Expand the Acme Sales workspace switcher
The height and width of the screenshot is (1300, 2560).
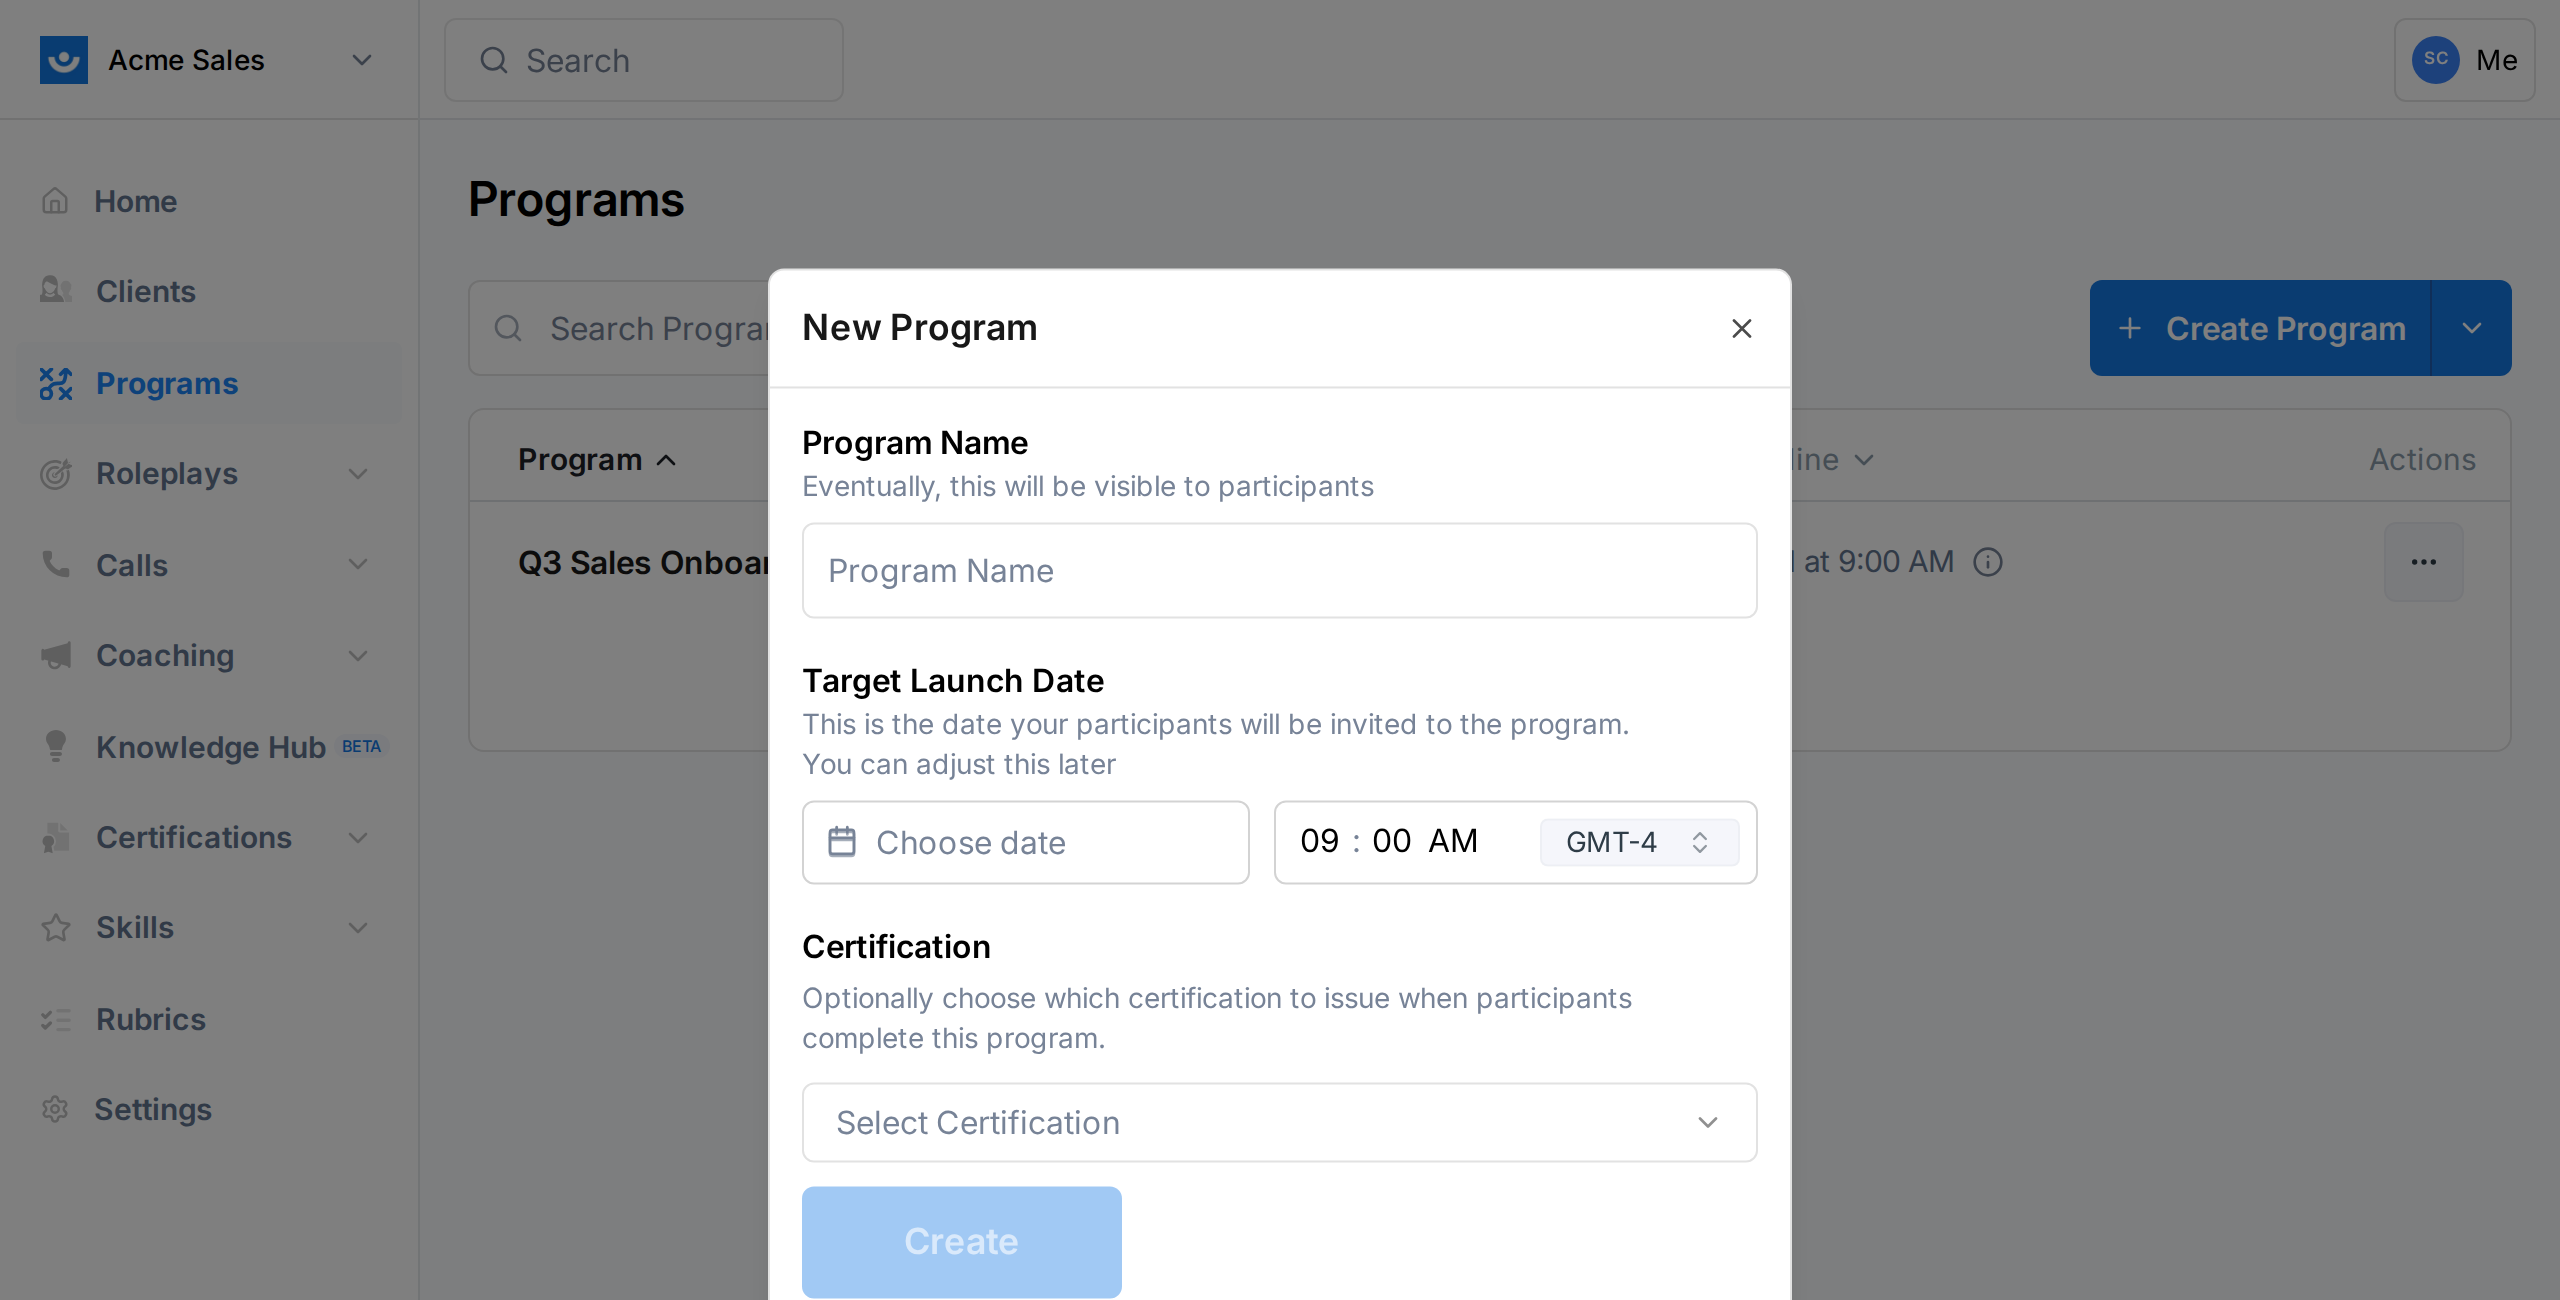[x=362, y=60]
